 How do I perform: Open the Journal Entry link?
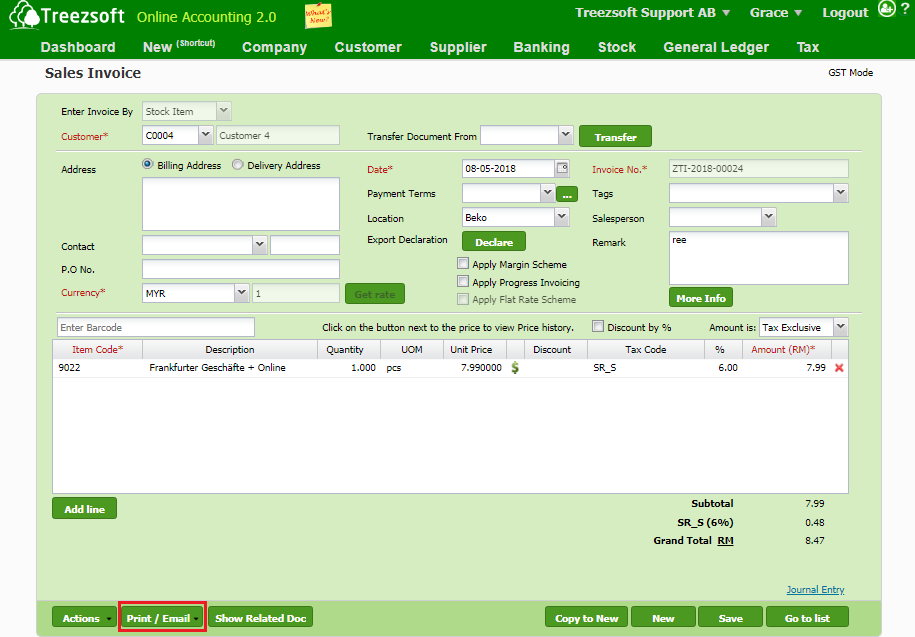click(x=815, y=589)
